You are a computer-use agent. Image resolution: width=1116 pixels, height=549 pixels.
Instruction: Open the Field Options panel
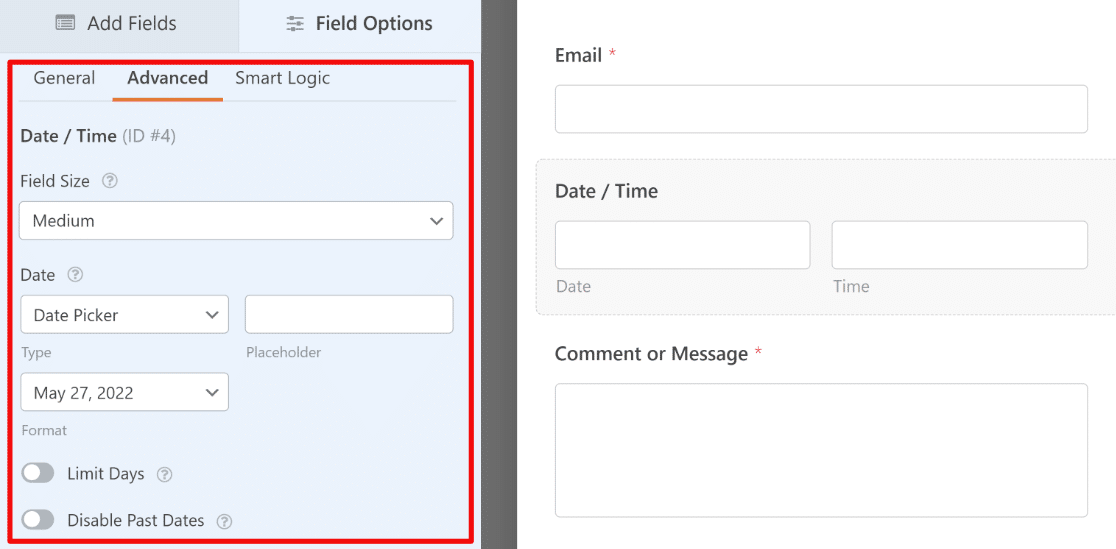pos(359,24)
